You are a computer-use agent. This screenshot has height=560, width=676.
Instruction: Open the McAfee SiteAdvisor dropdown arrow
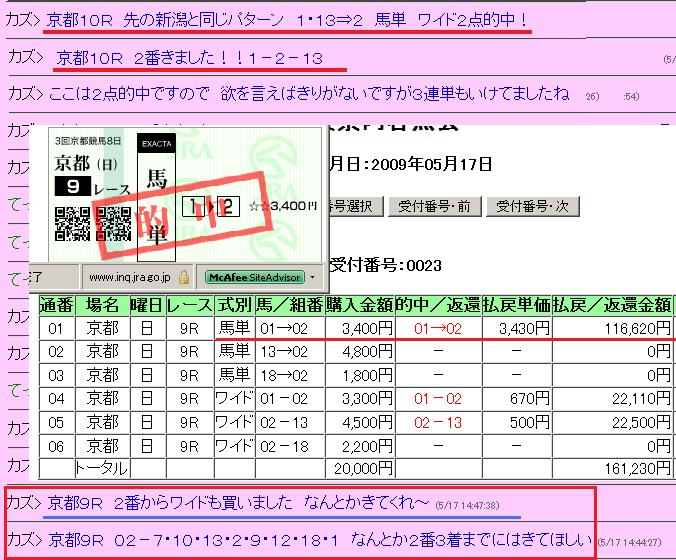coord(313,277)
